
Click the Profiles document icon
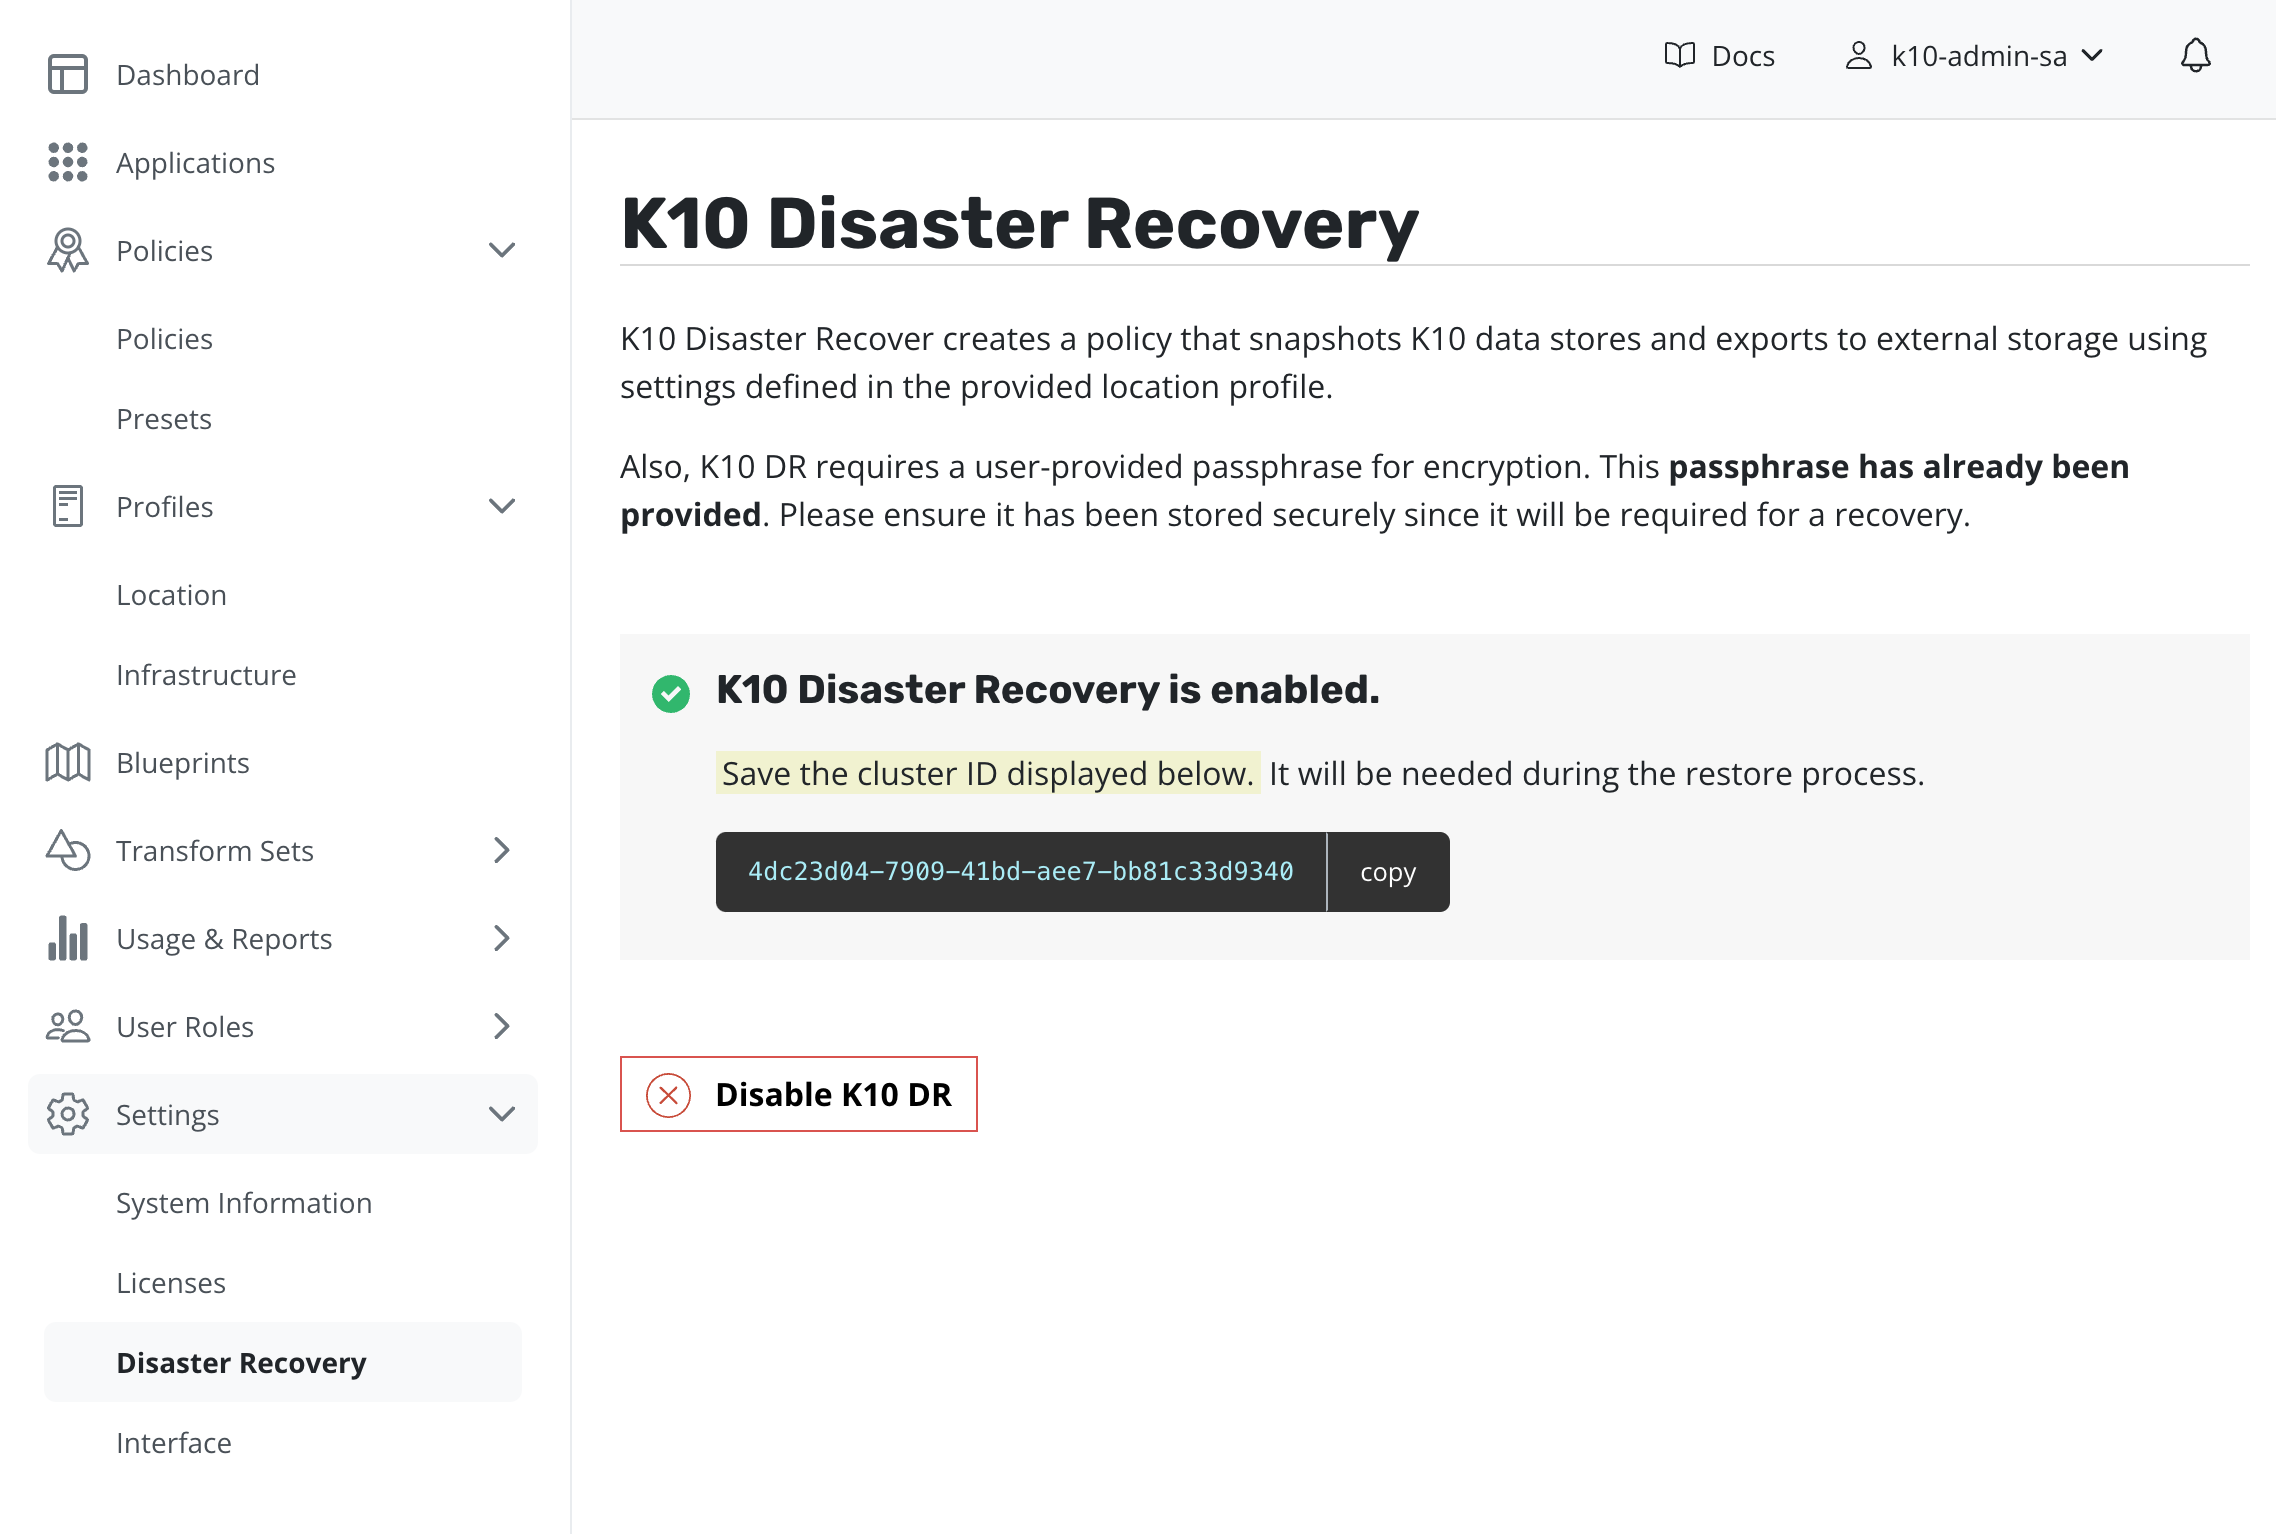68,506
